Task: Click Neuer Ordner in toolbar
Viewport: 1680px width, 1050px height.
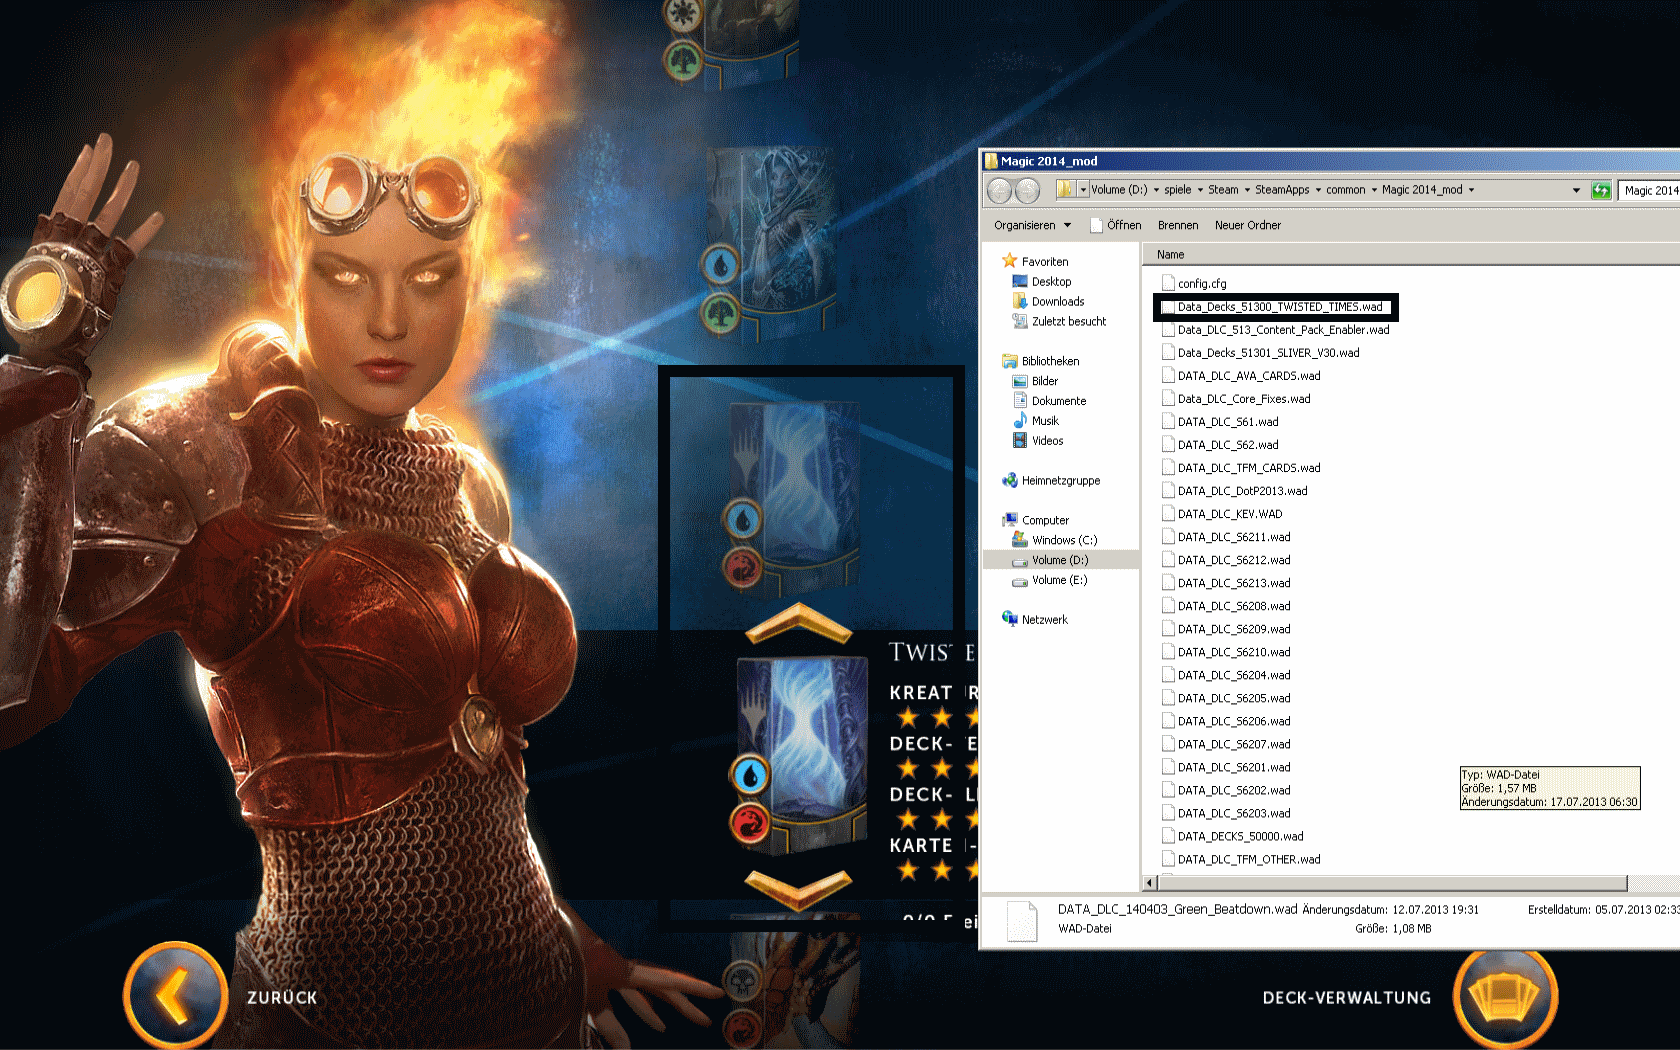Action: tap(1248, 225)
